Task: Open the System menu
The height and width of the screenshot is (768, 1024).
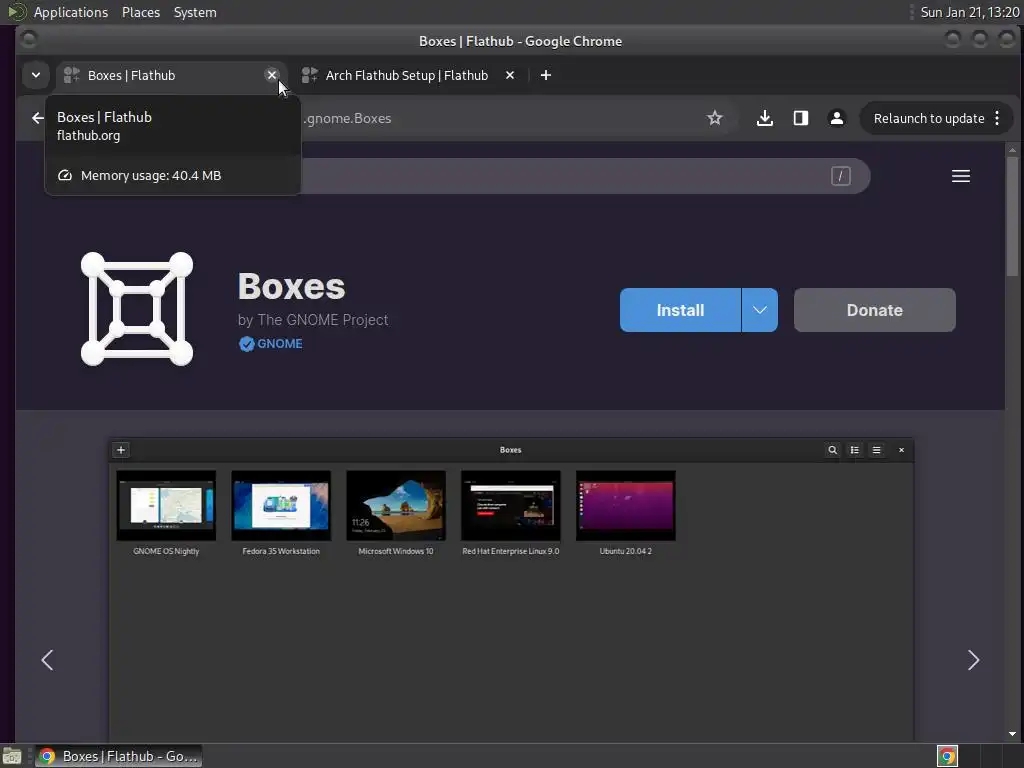Action: pyautogui.click(x=195, y=12)
